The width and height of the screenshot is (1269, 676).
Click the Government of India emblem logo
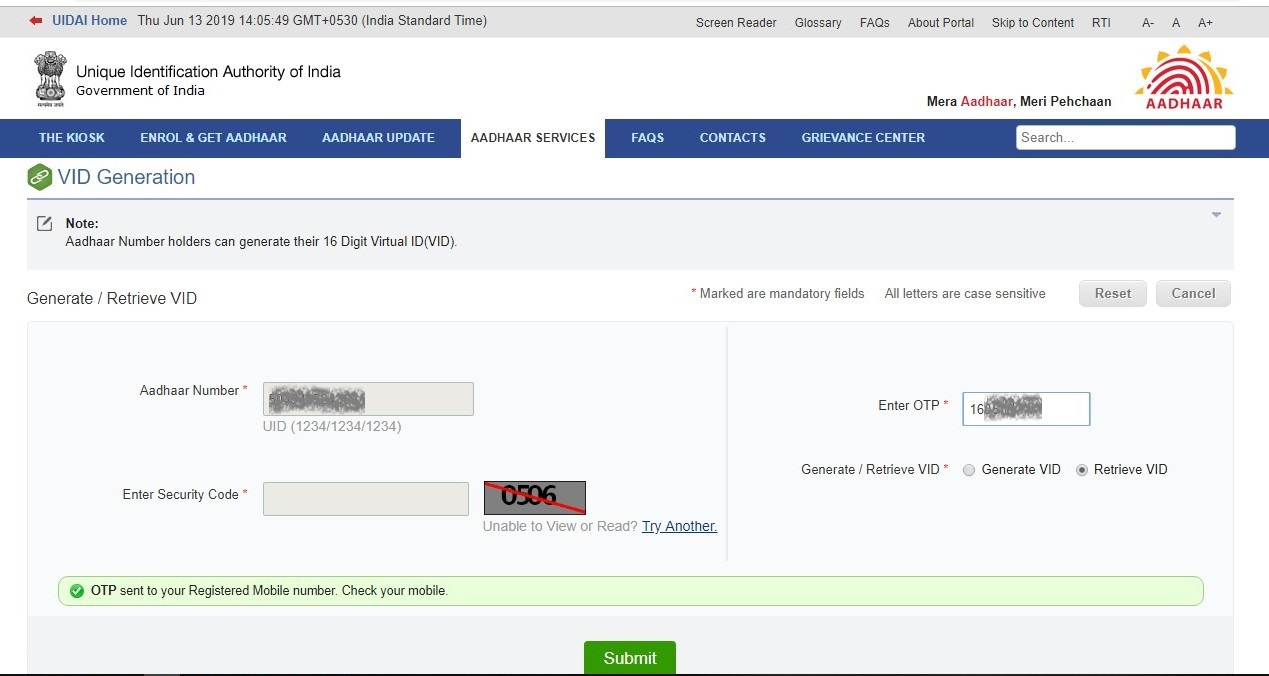[x=50, y=79]
